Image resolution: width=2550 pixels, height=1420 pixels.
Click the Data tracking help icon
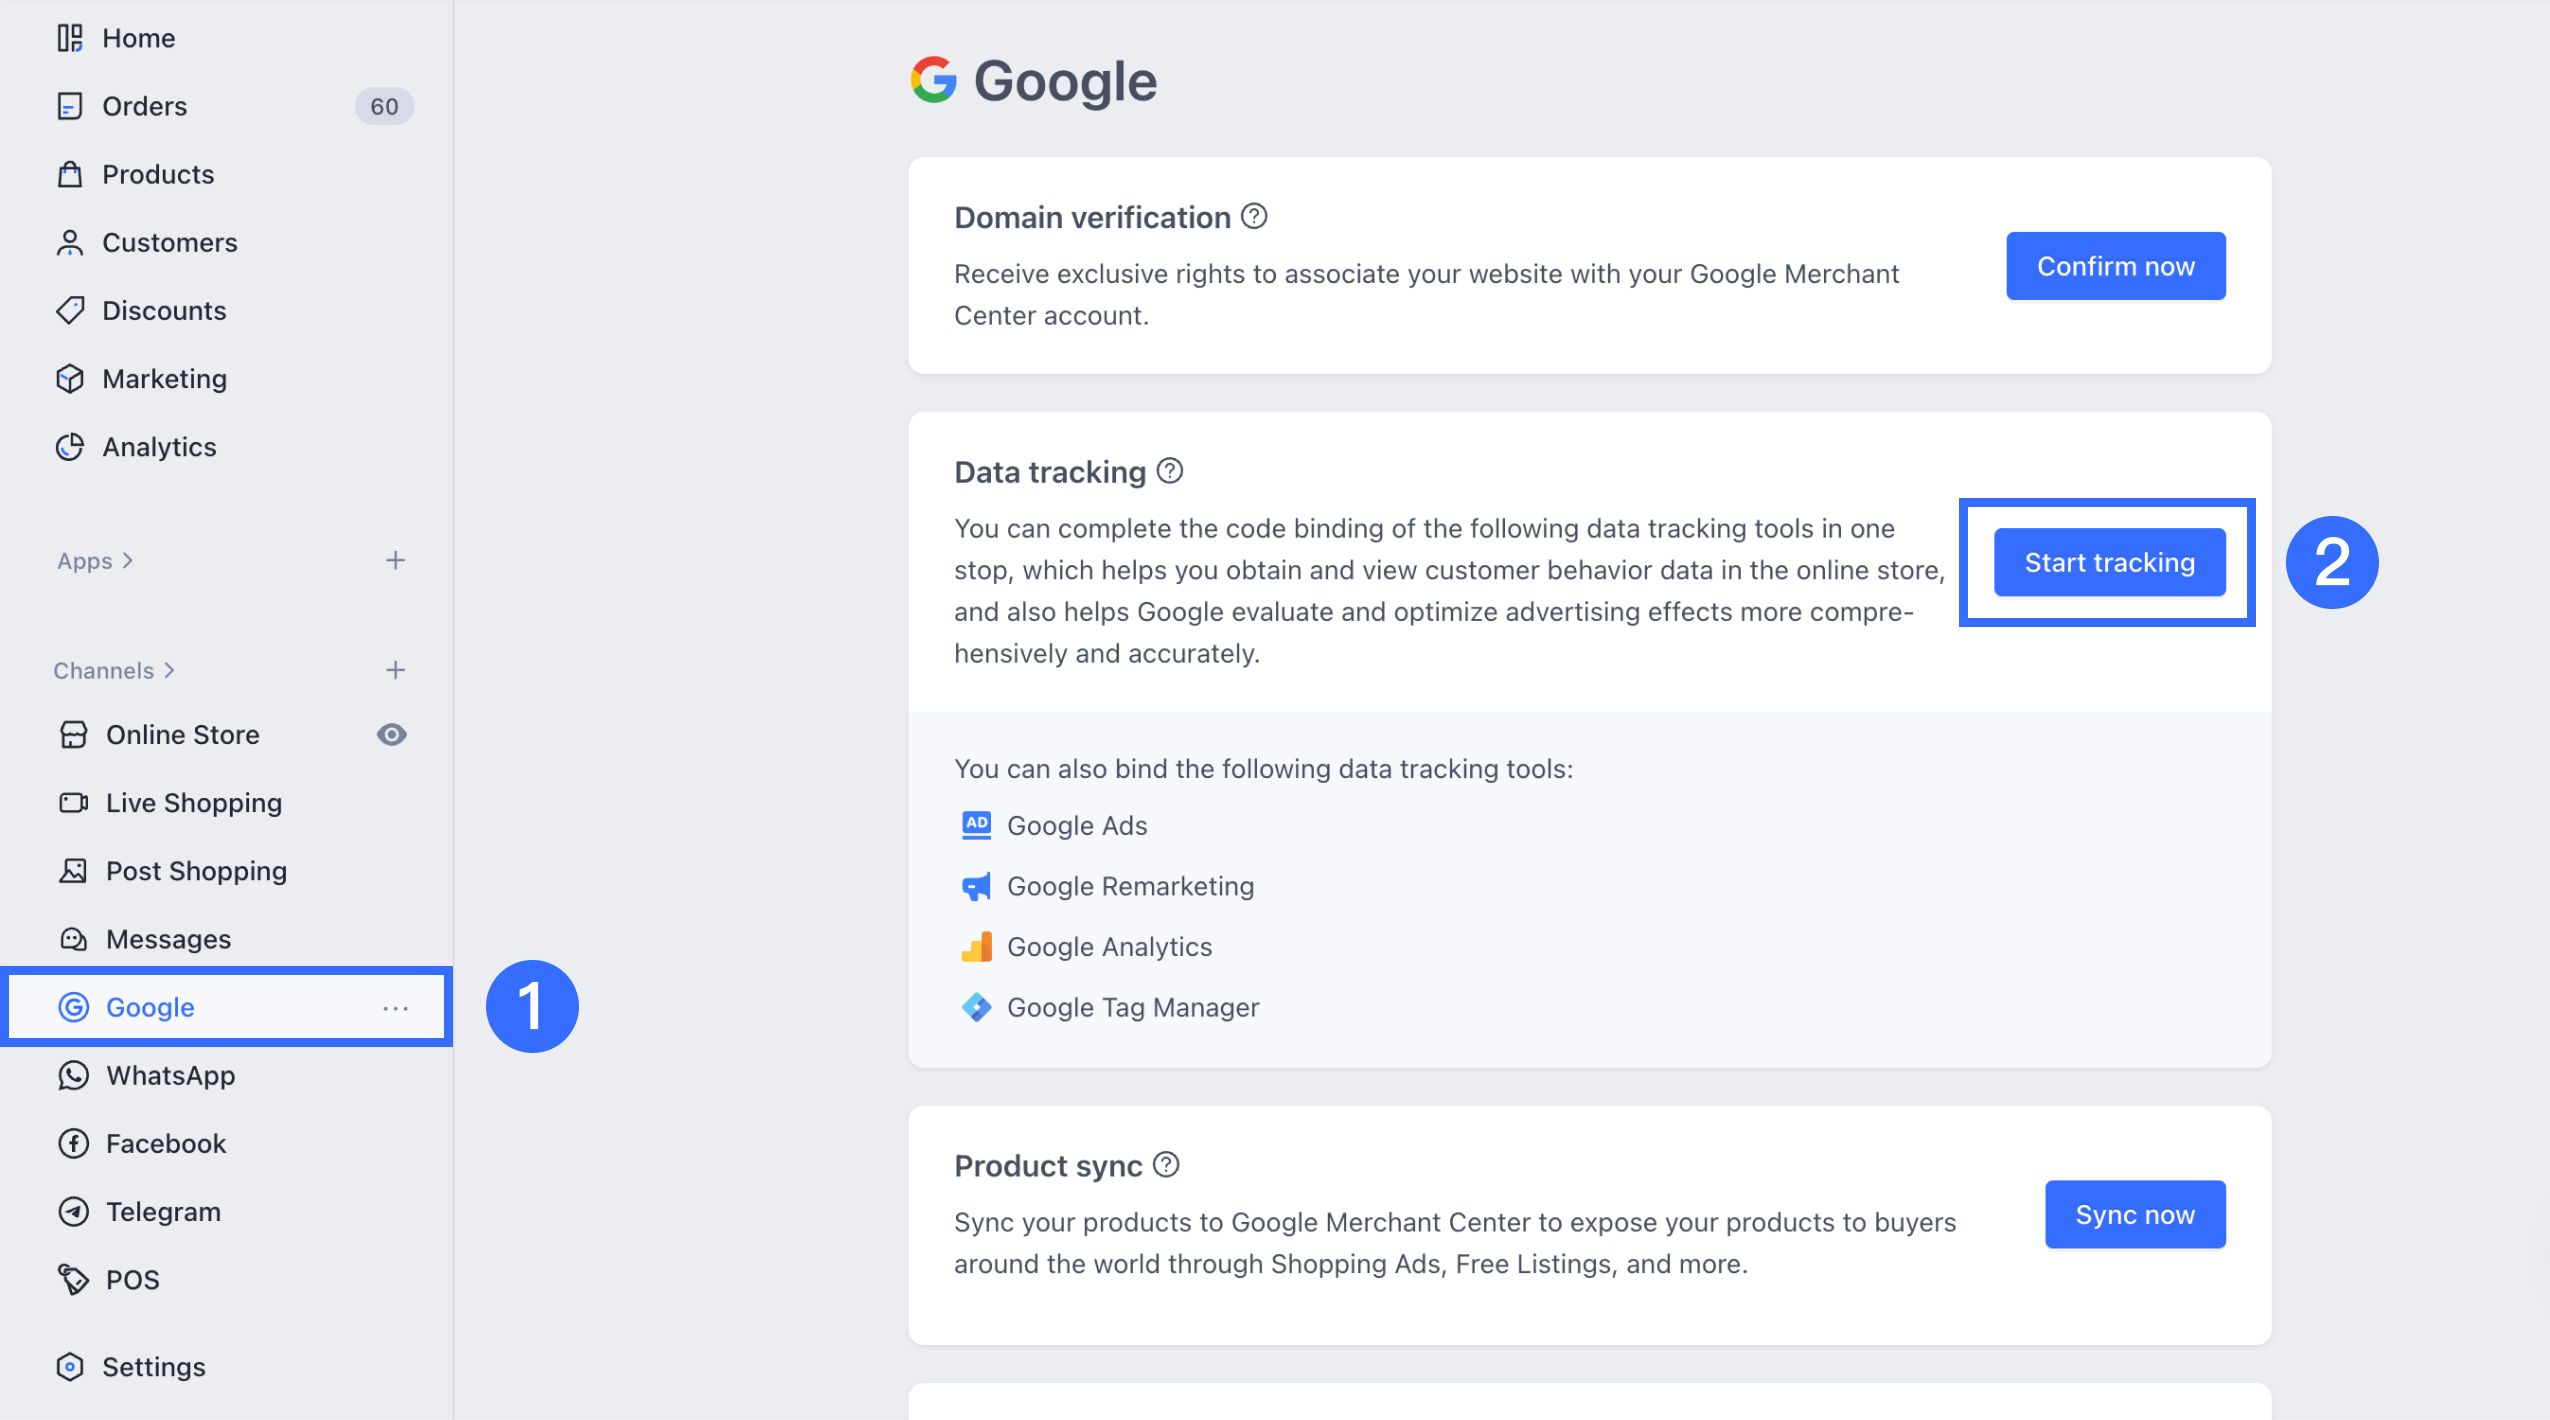tap(1169, 471)
